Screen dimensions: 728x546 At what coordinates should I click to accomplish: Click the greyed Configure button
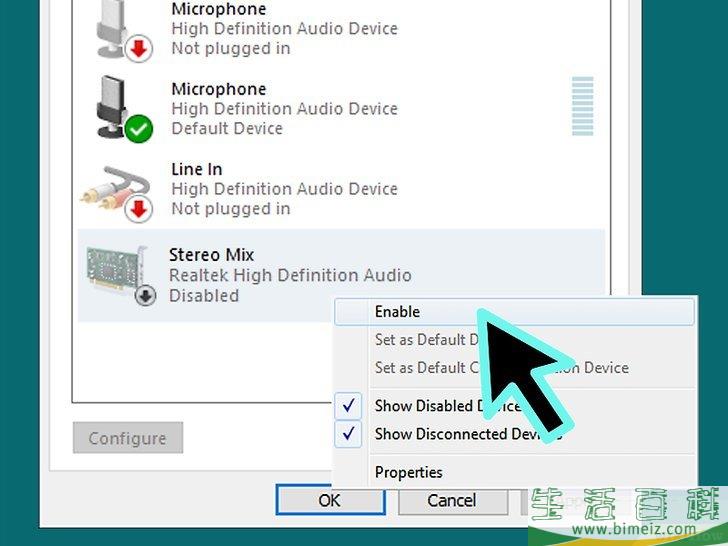[128, 438]
